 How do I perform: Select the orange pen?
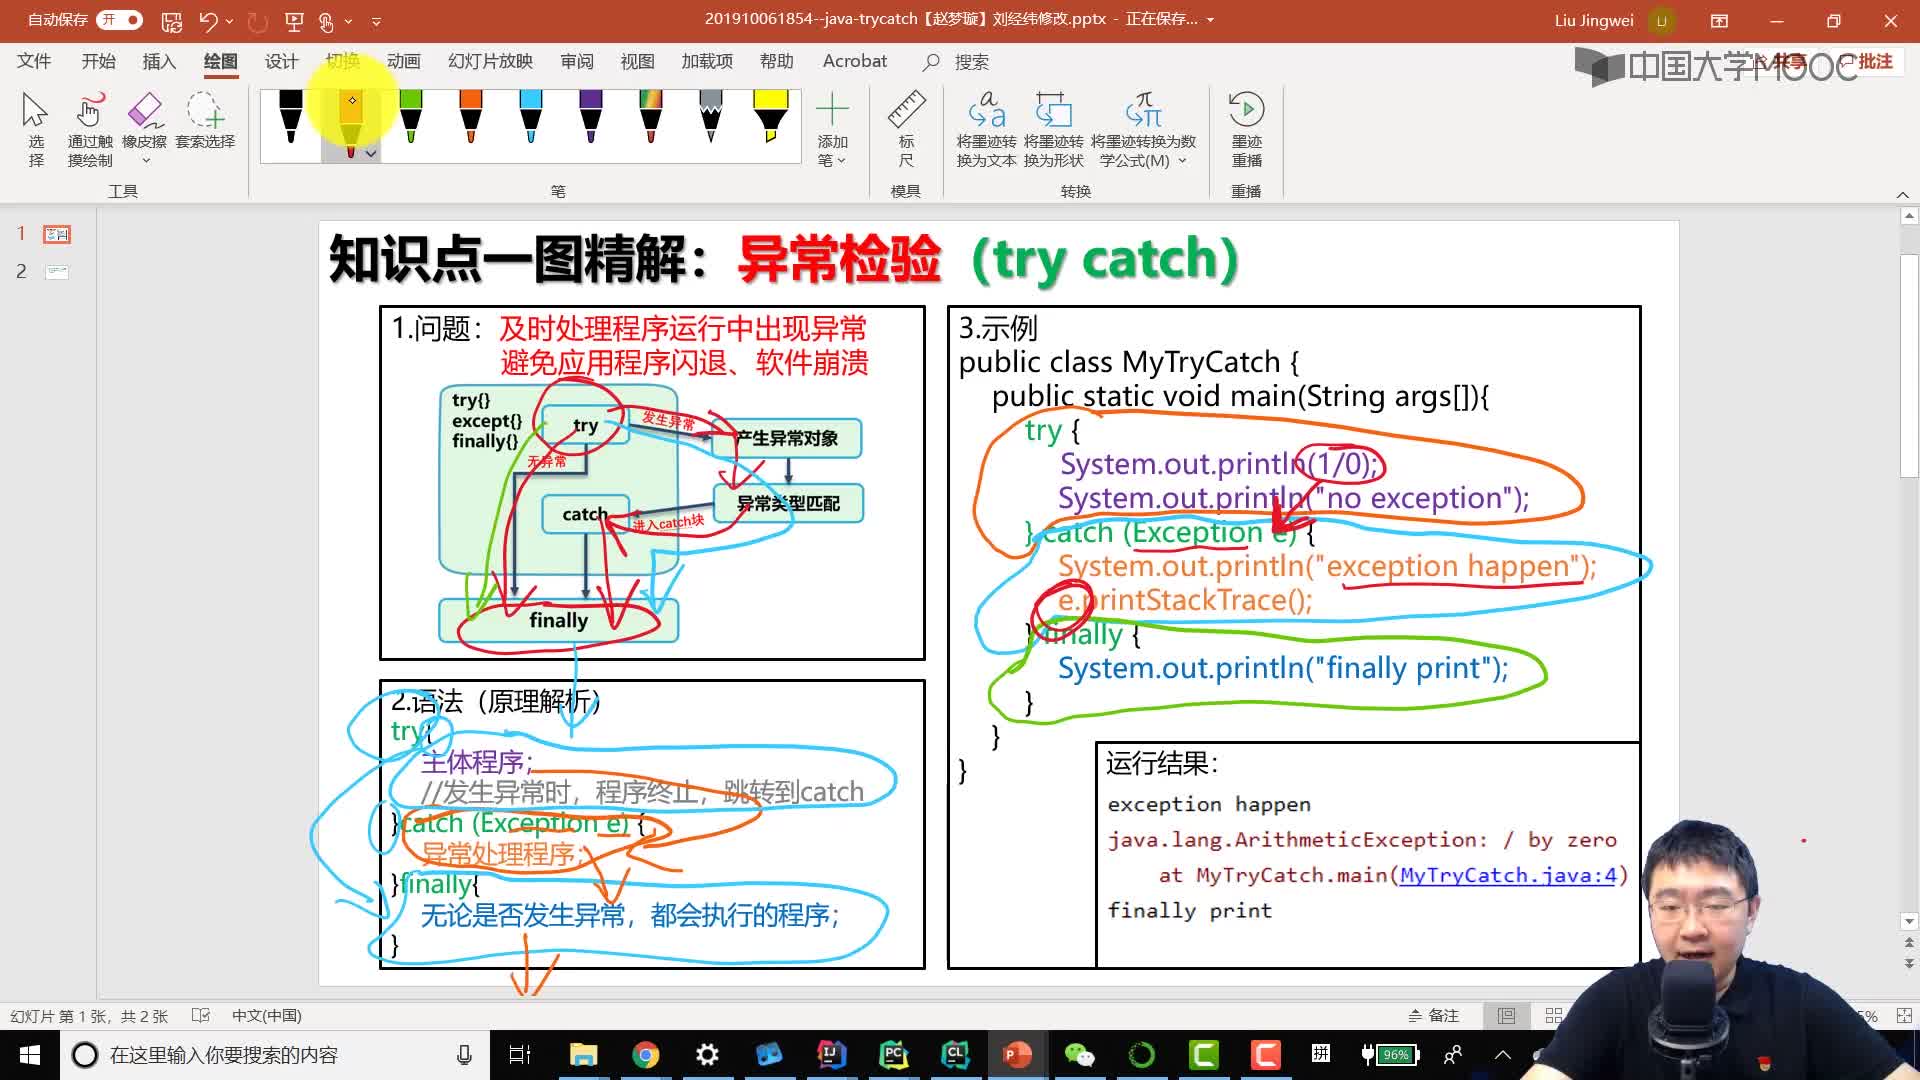[471, 117]
